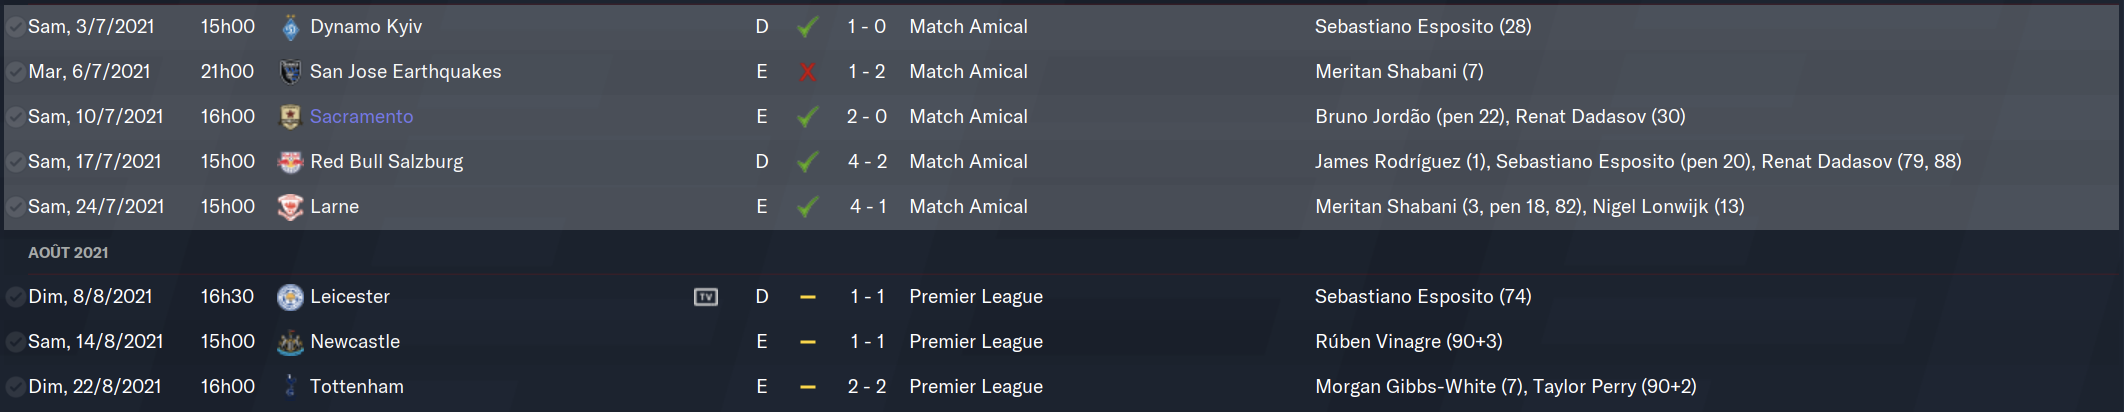Toggle the checkmark for the Tottenham fixture
2124x412 pixels.
pyautogui.click(x=16, y=387)
